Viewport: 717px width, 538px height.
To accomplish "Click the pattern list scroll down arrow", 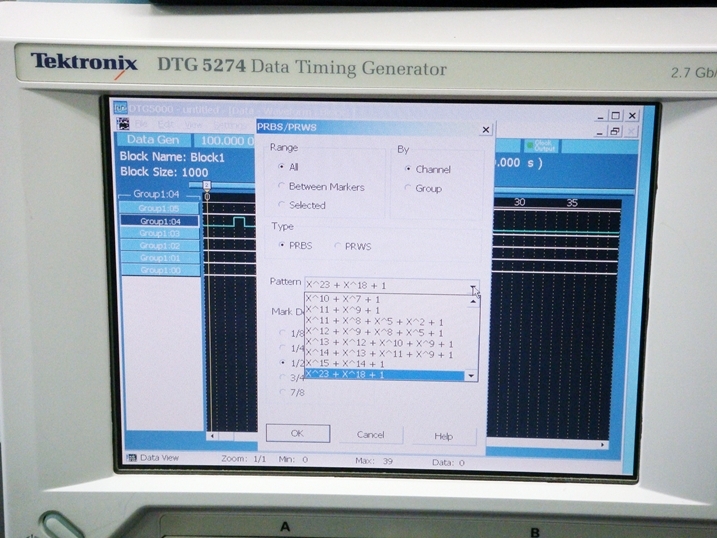I will [471, 376].
